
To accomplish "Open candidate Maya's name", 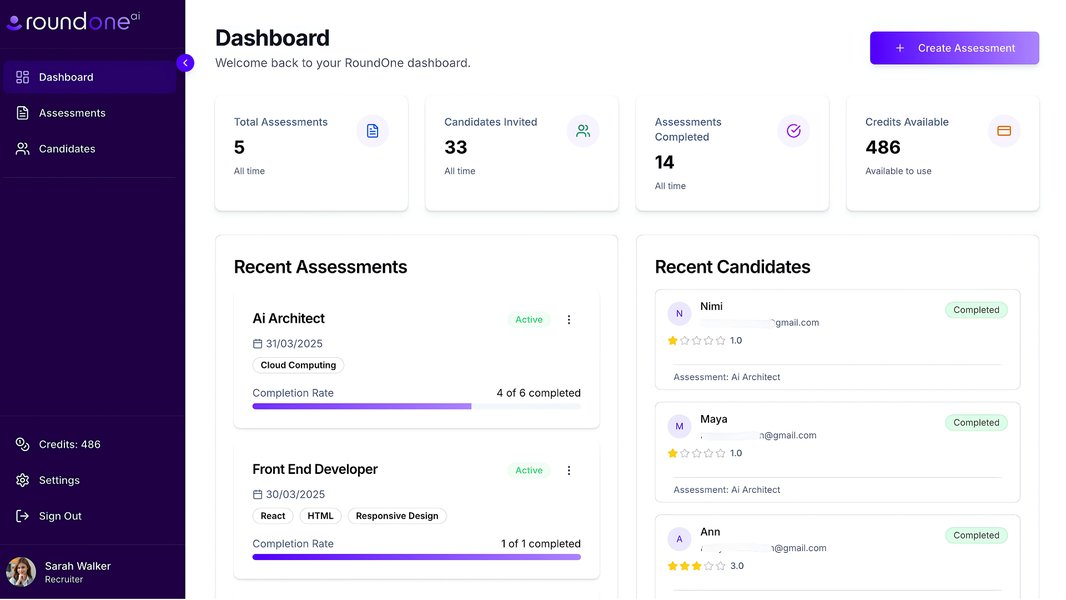I will coord(714,419).
